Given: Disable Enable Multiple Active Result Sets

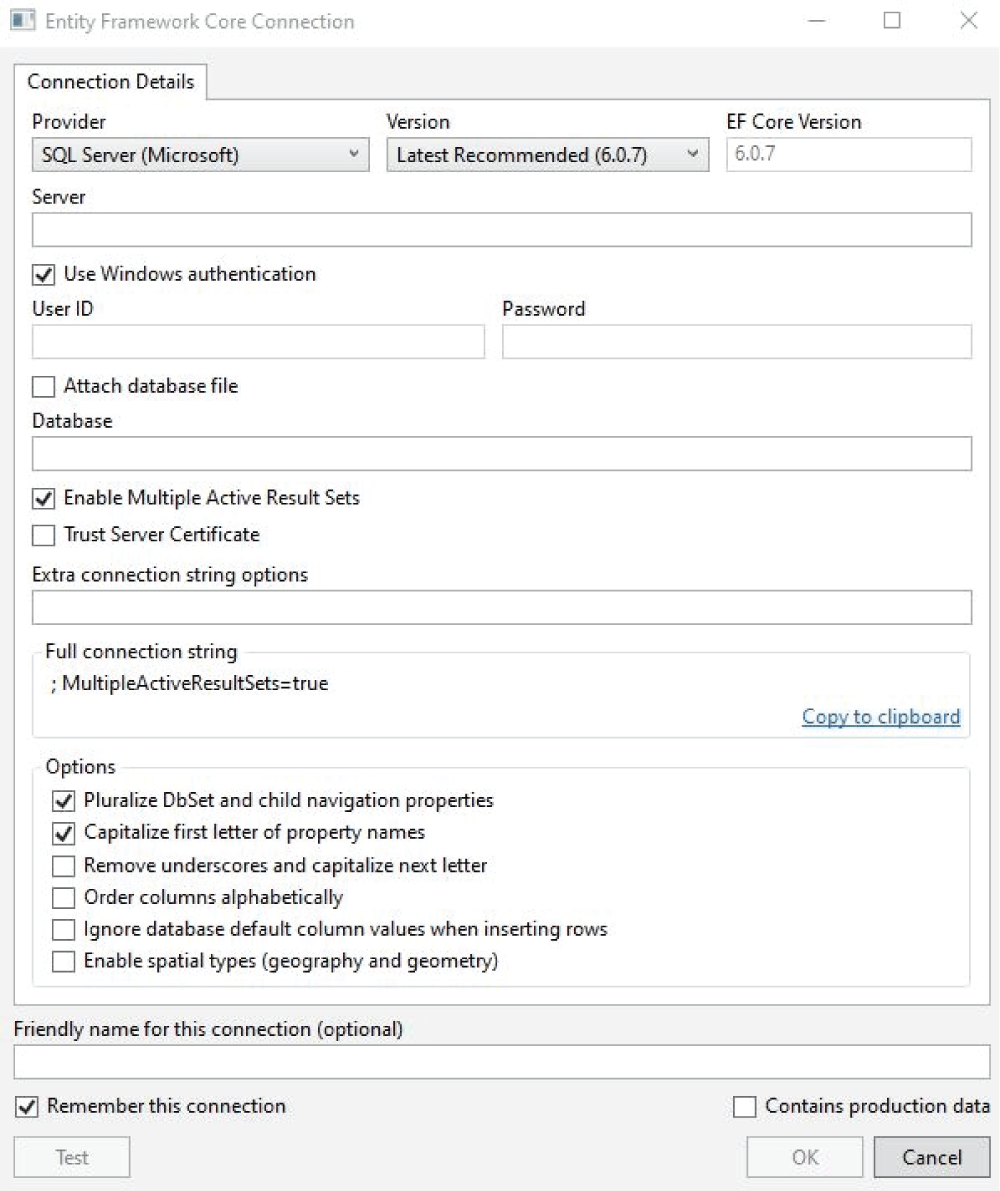Looking at the screenshot, I should tap(44, 498).
